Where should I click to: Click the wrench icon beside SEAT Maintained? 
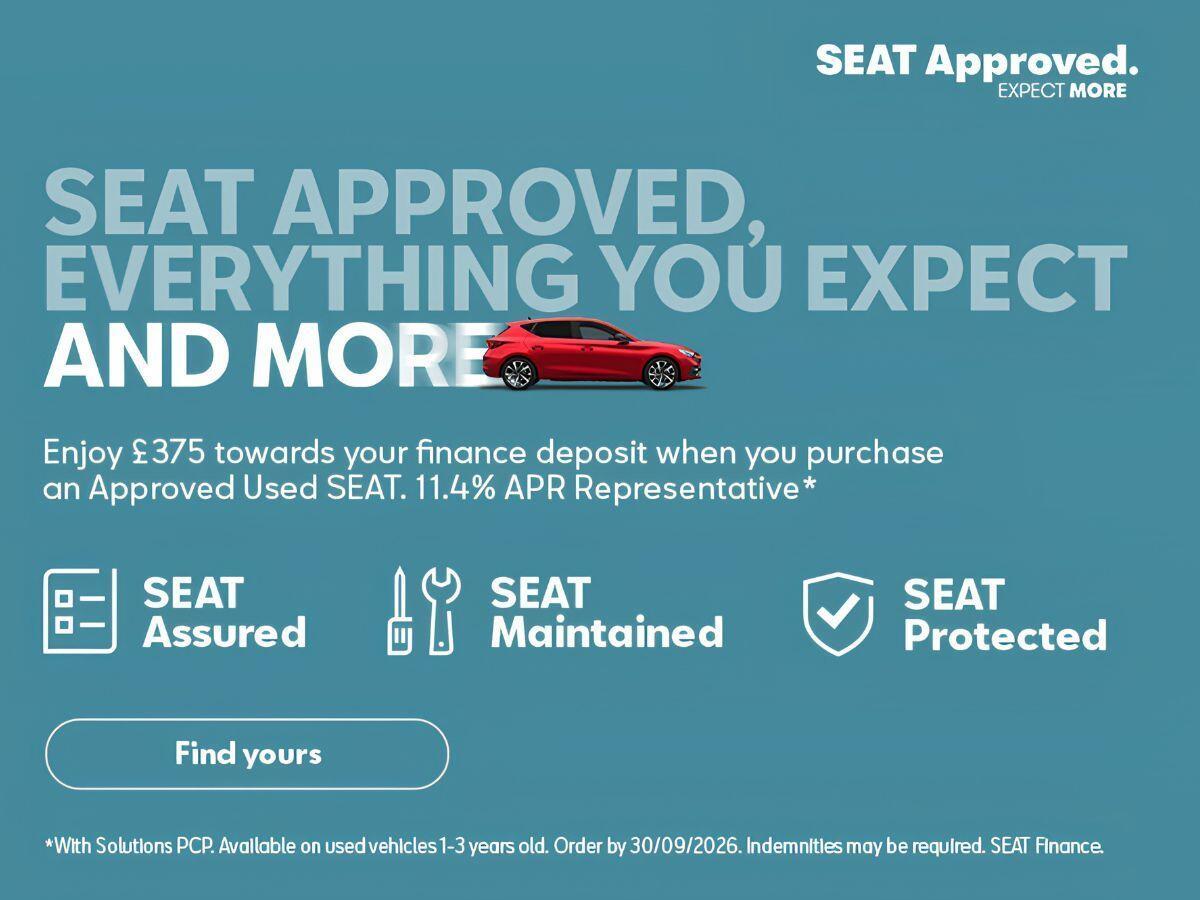439,611
